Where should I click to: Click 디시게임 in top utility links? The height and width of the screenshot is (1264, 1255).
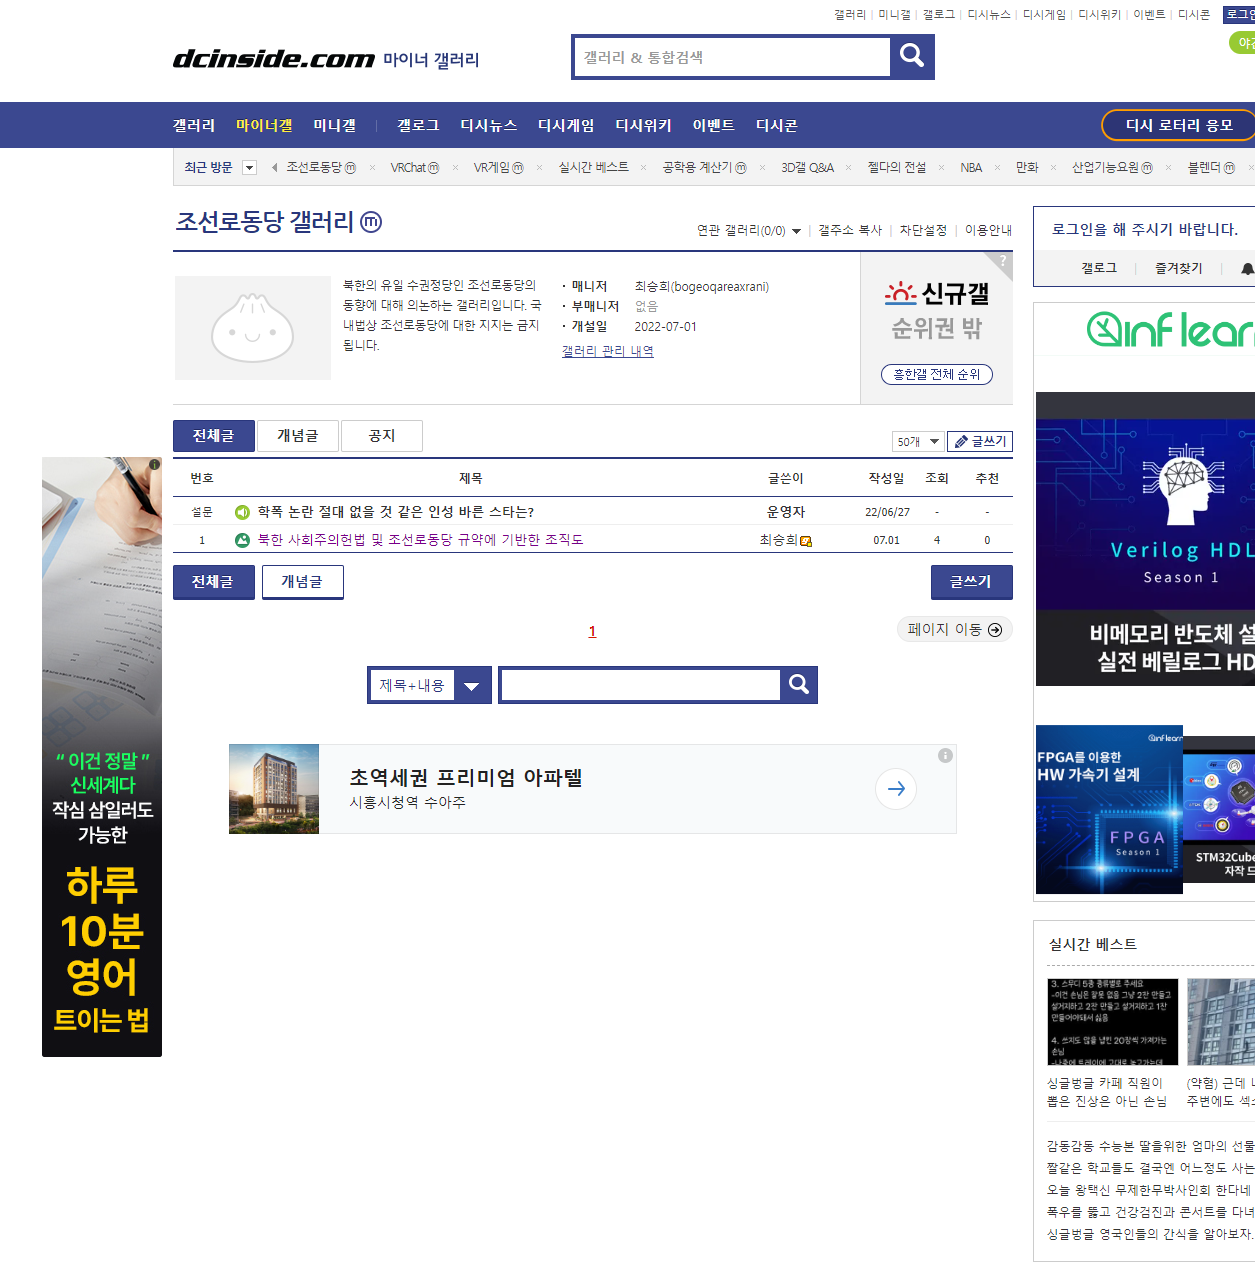(1044, 14)
